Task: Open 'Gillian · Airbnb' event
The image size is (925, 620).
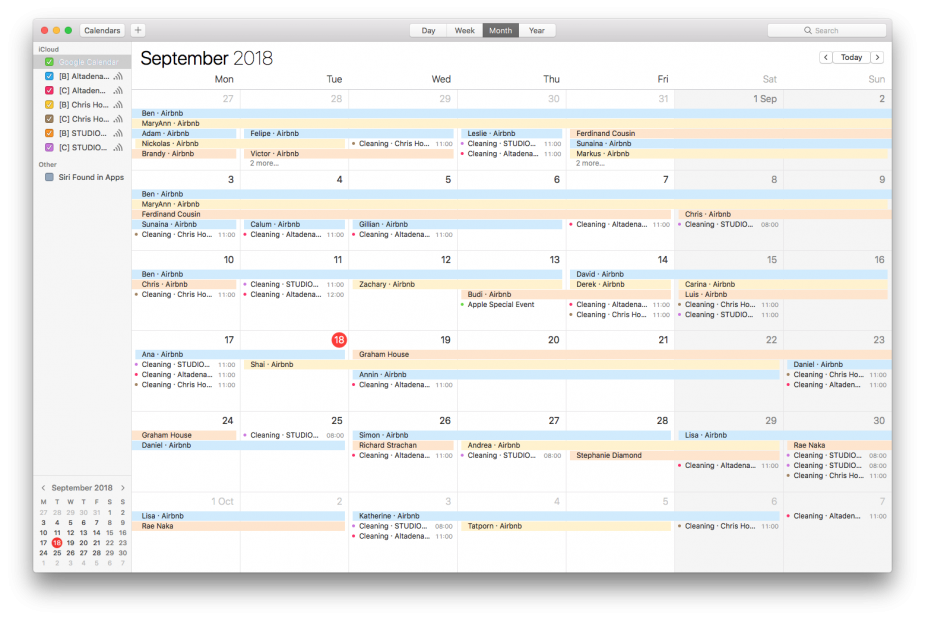Action: pos(457,225)
